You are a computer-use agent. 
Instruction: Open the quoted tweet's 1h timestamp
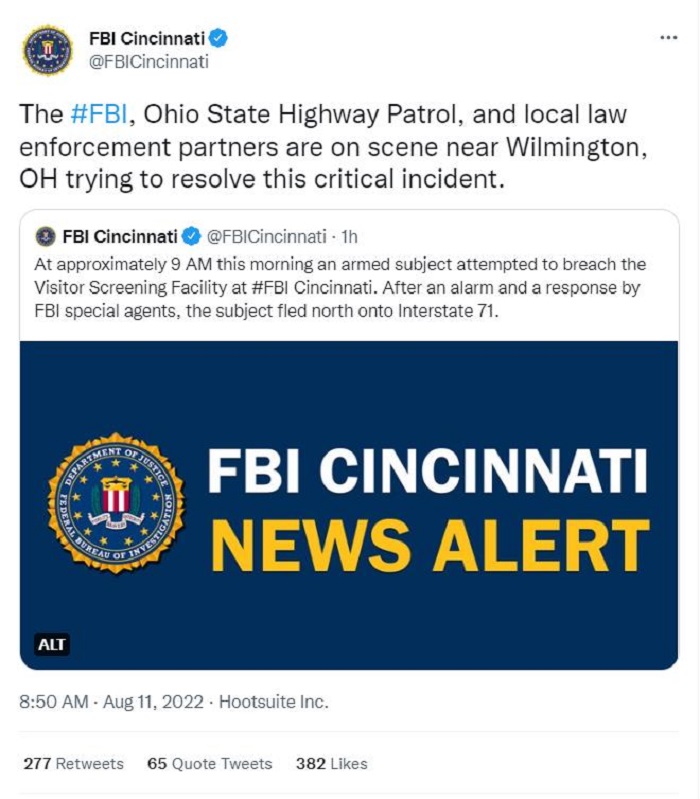[349, 237]
